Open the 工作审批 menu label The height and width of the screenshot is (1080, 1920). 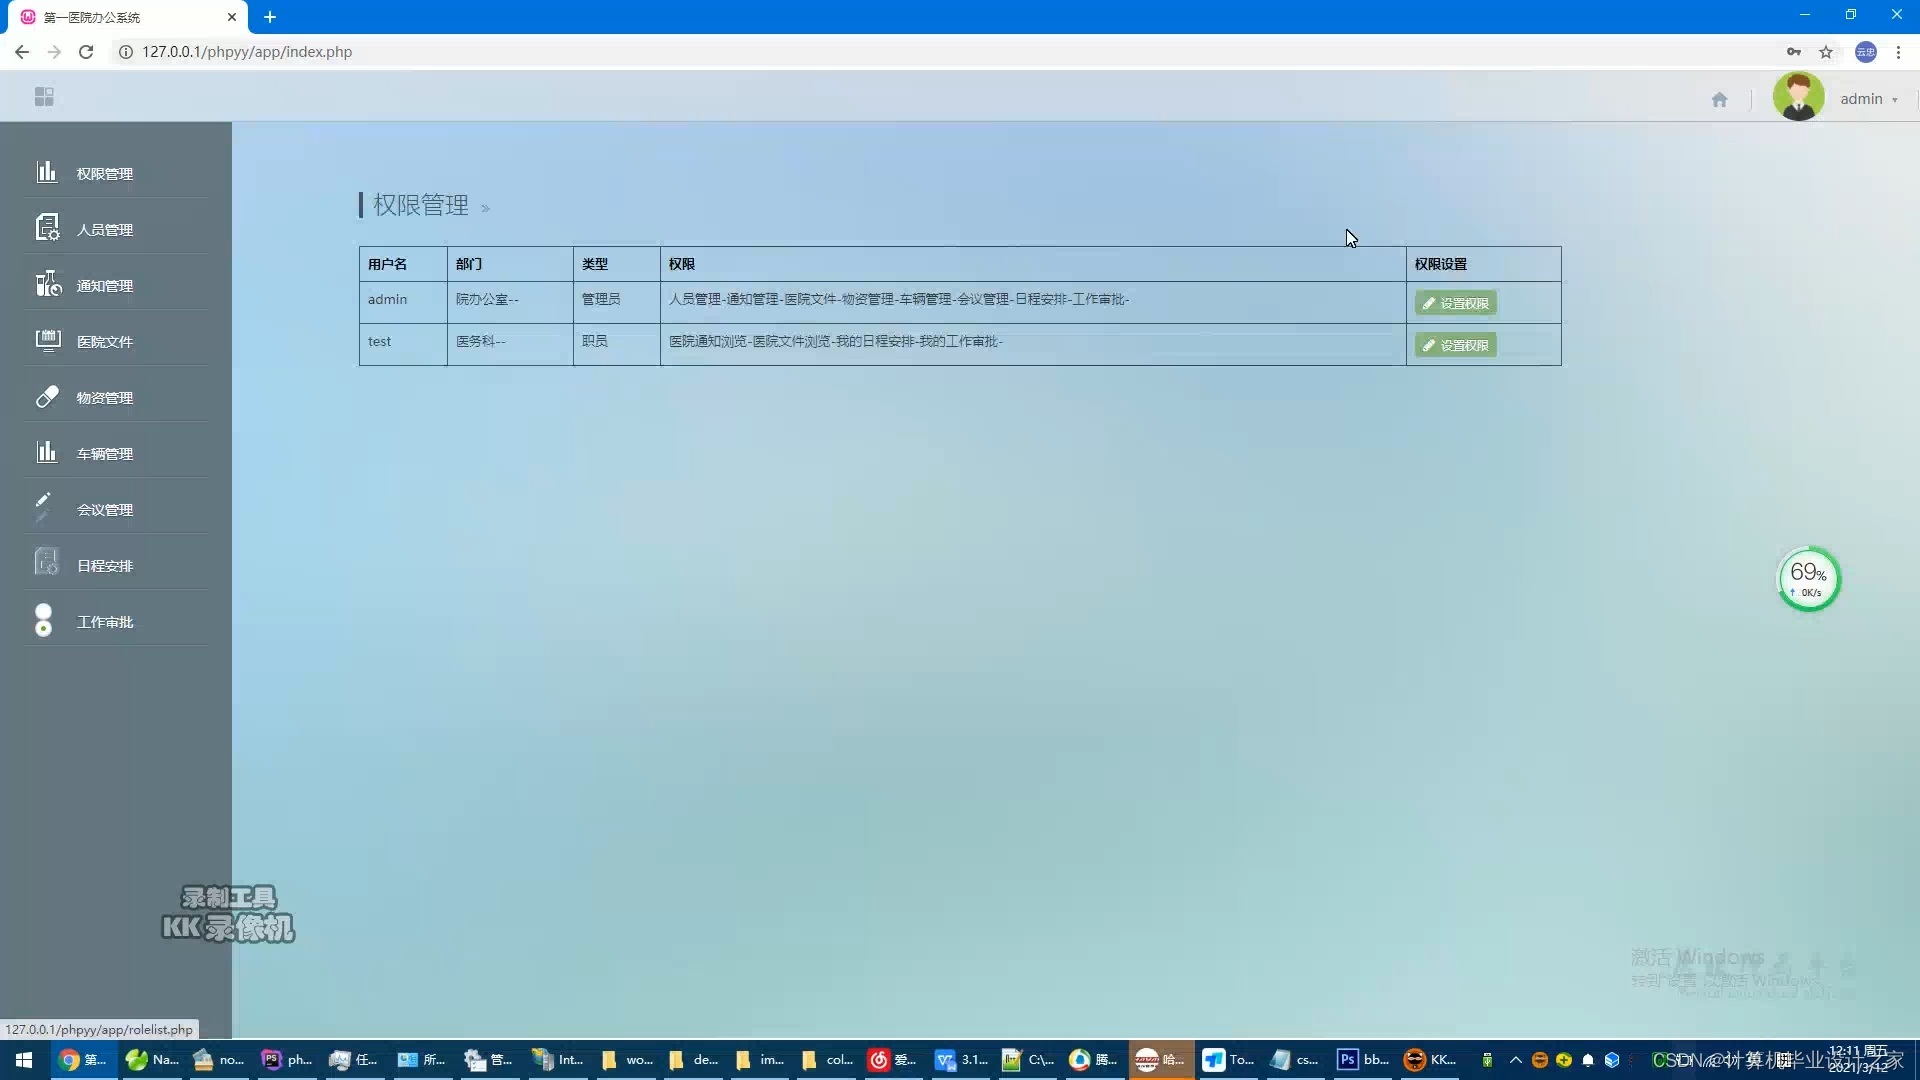coord(105,622)
